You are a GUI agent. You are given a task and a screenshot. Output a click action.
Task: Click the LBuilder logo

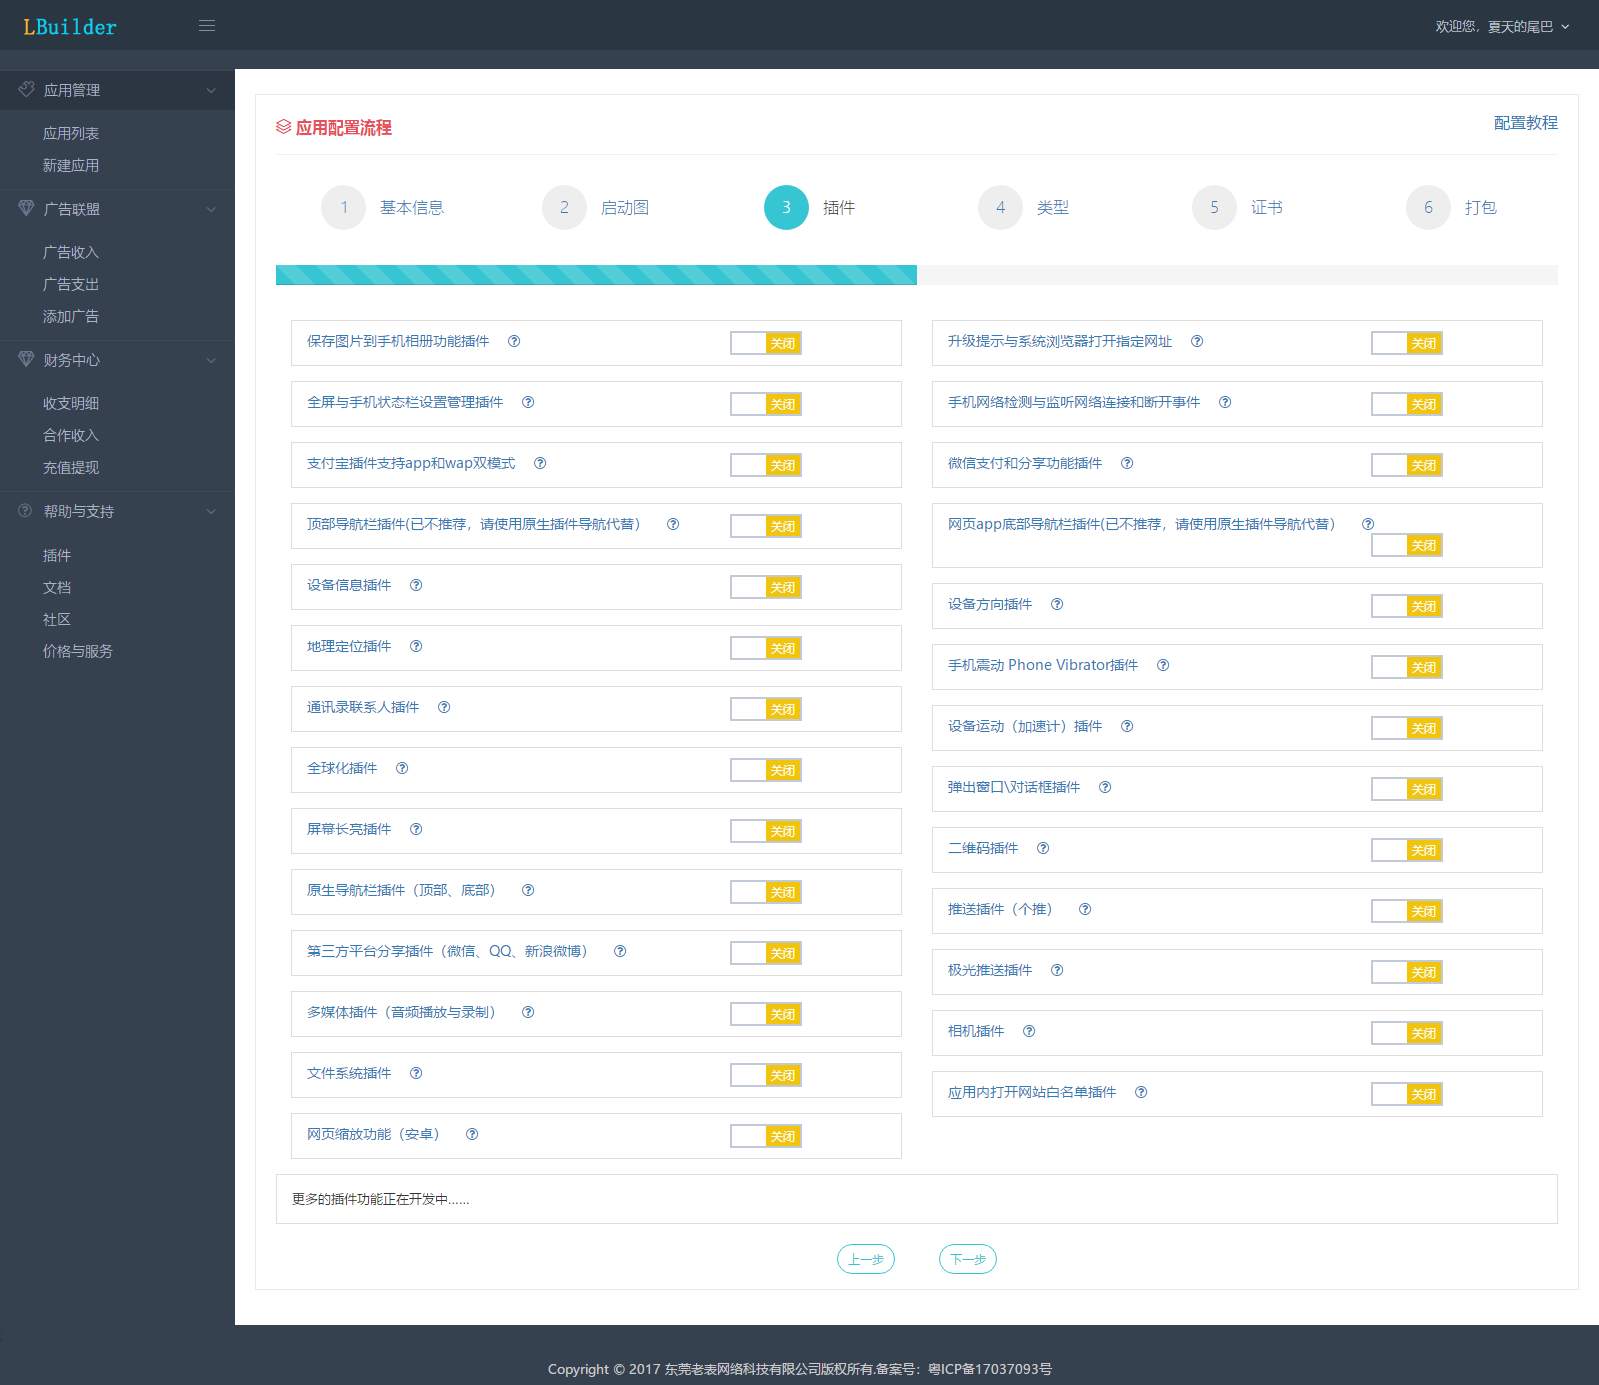pyautogui.click(x=70, y=27)
